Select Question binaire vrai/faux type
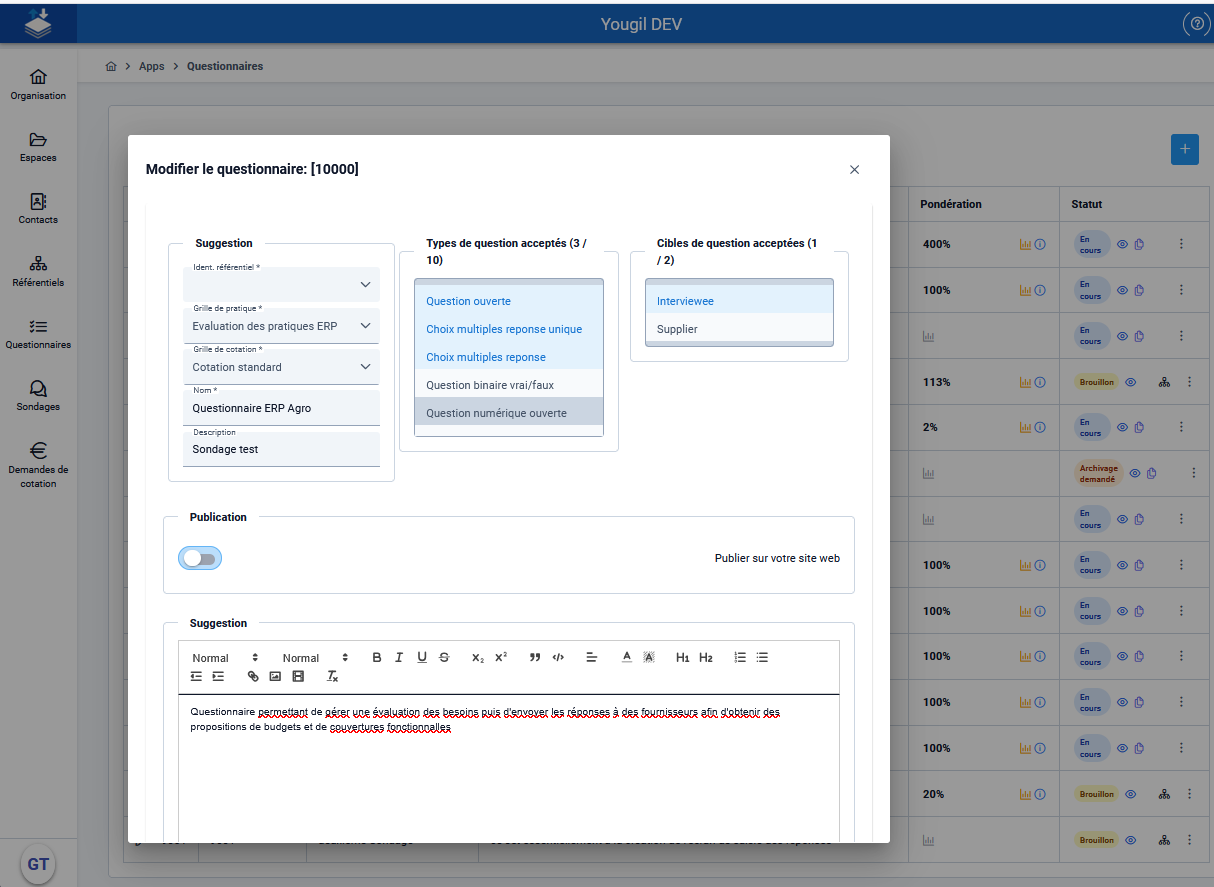Screen dimensions: 1214x887 coord(509,385)
